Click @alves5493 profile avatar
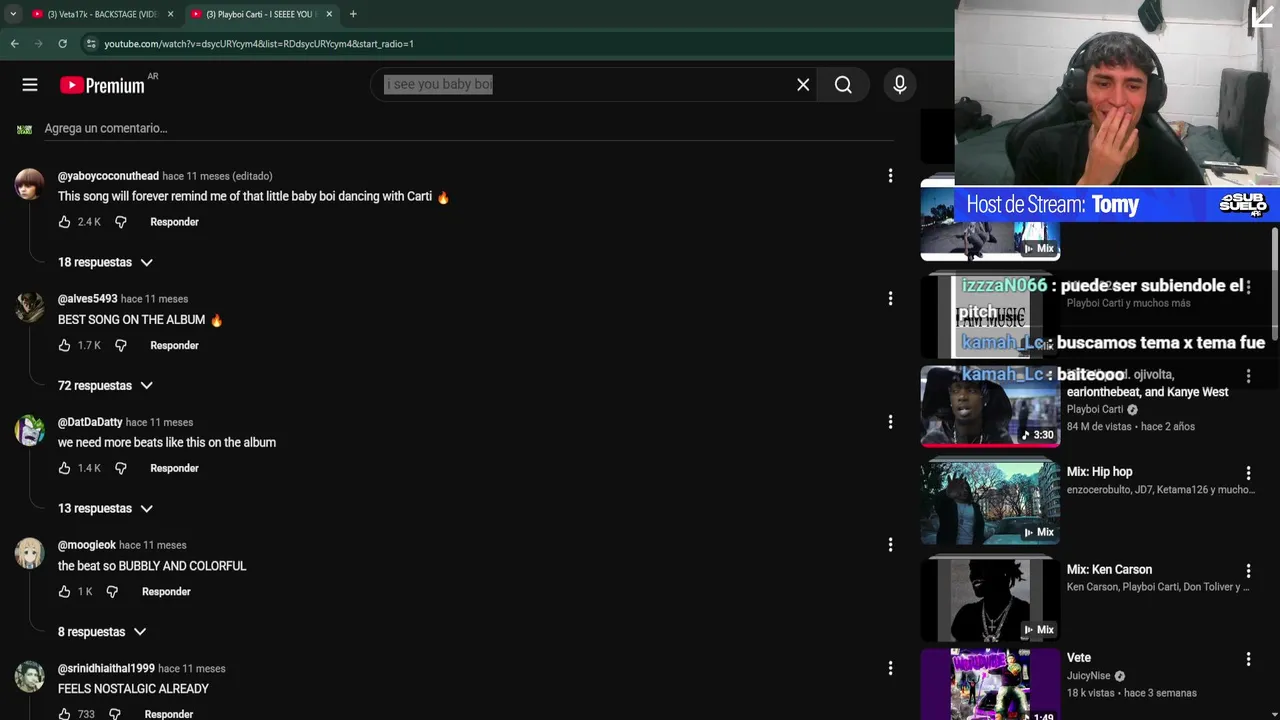This screenshot has height=720, width=1280. [30, 308]
